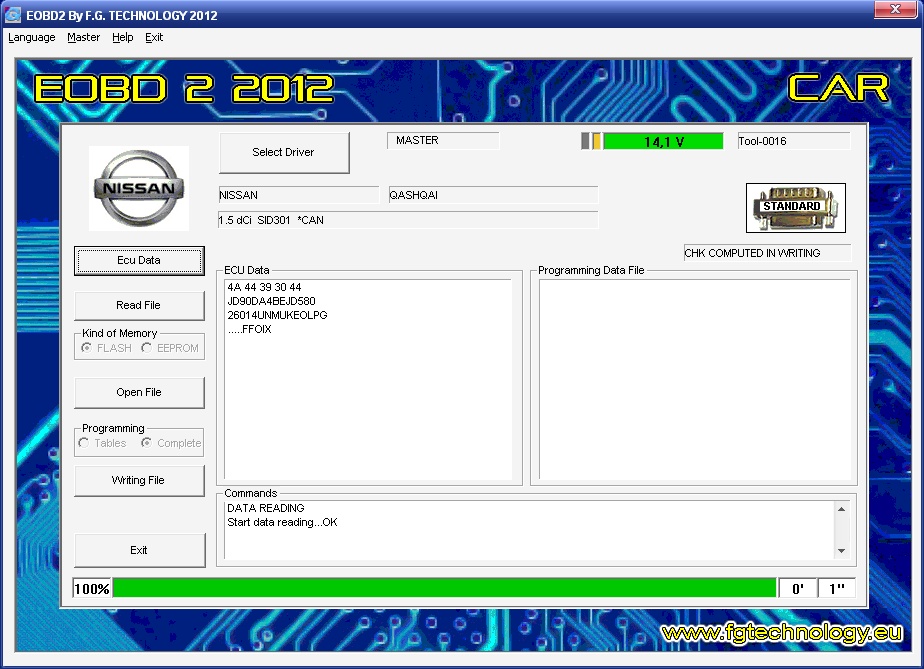Viewport: 924px width, 669px height.
Task: Click the 1'' seconds timer box
Action: click(837, 589)
